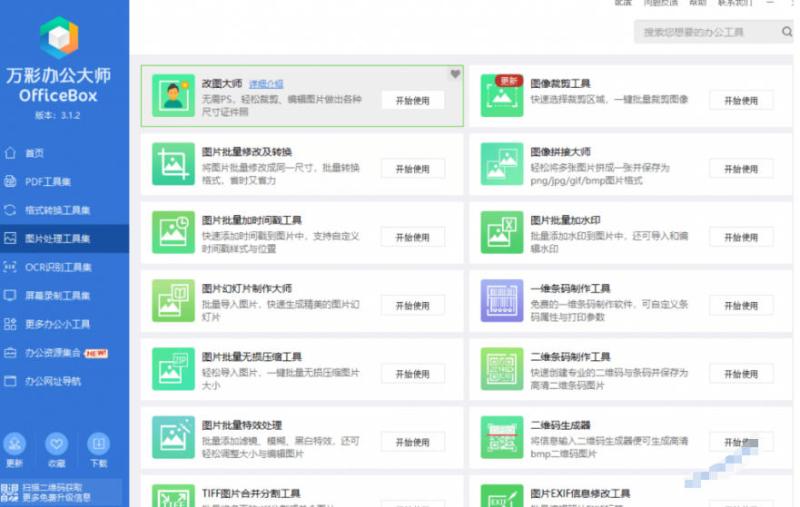The width and height of the screenshot is (800, 507).
Task: Open 联系我们 in the top menu
Action: point(735,3)
